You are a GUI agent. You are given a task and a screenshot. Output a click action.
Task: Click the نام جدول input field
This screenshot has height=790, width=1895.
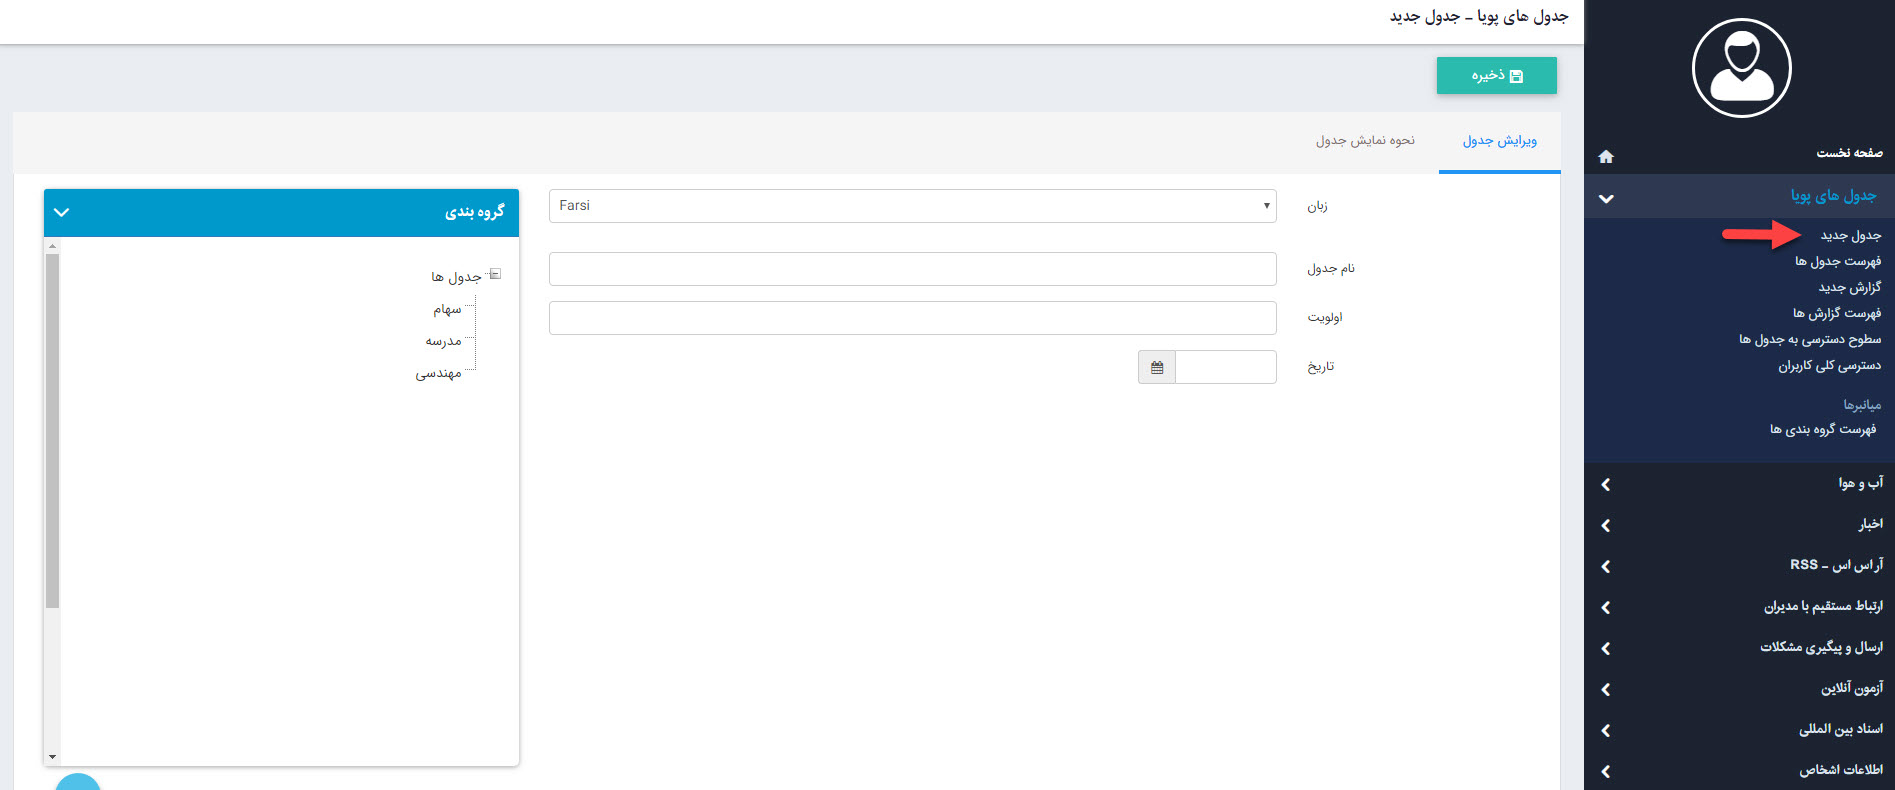912,269
